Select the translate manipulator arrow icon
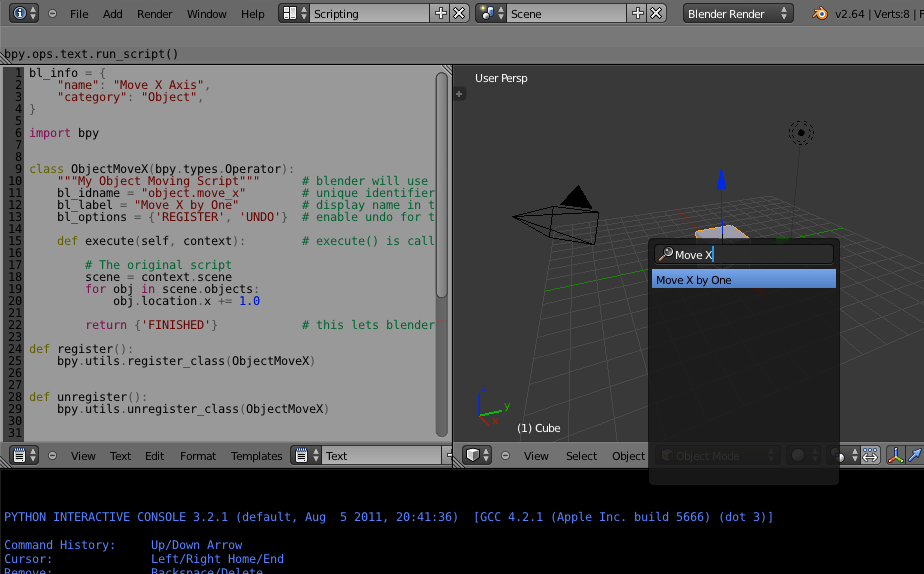 pyautogui.click(x=915, y=456)
